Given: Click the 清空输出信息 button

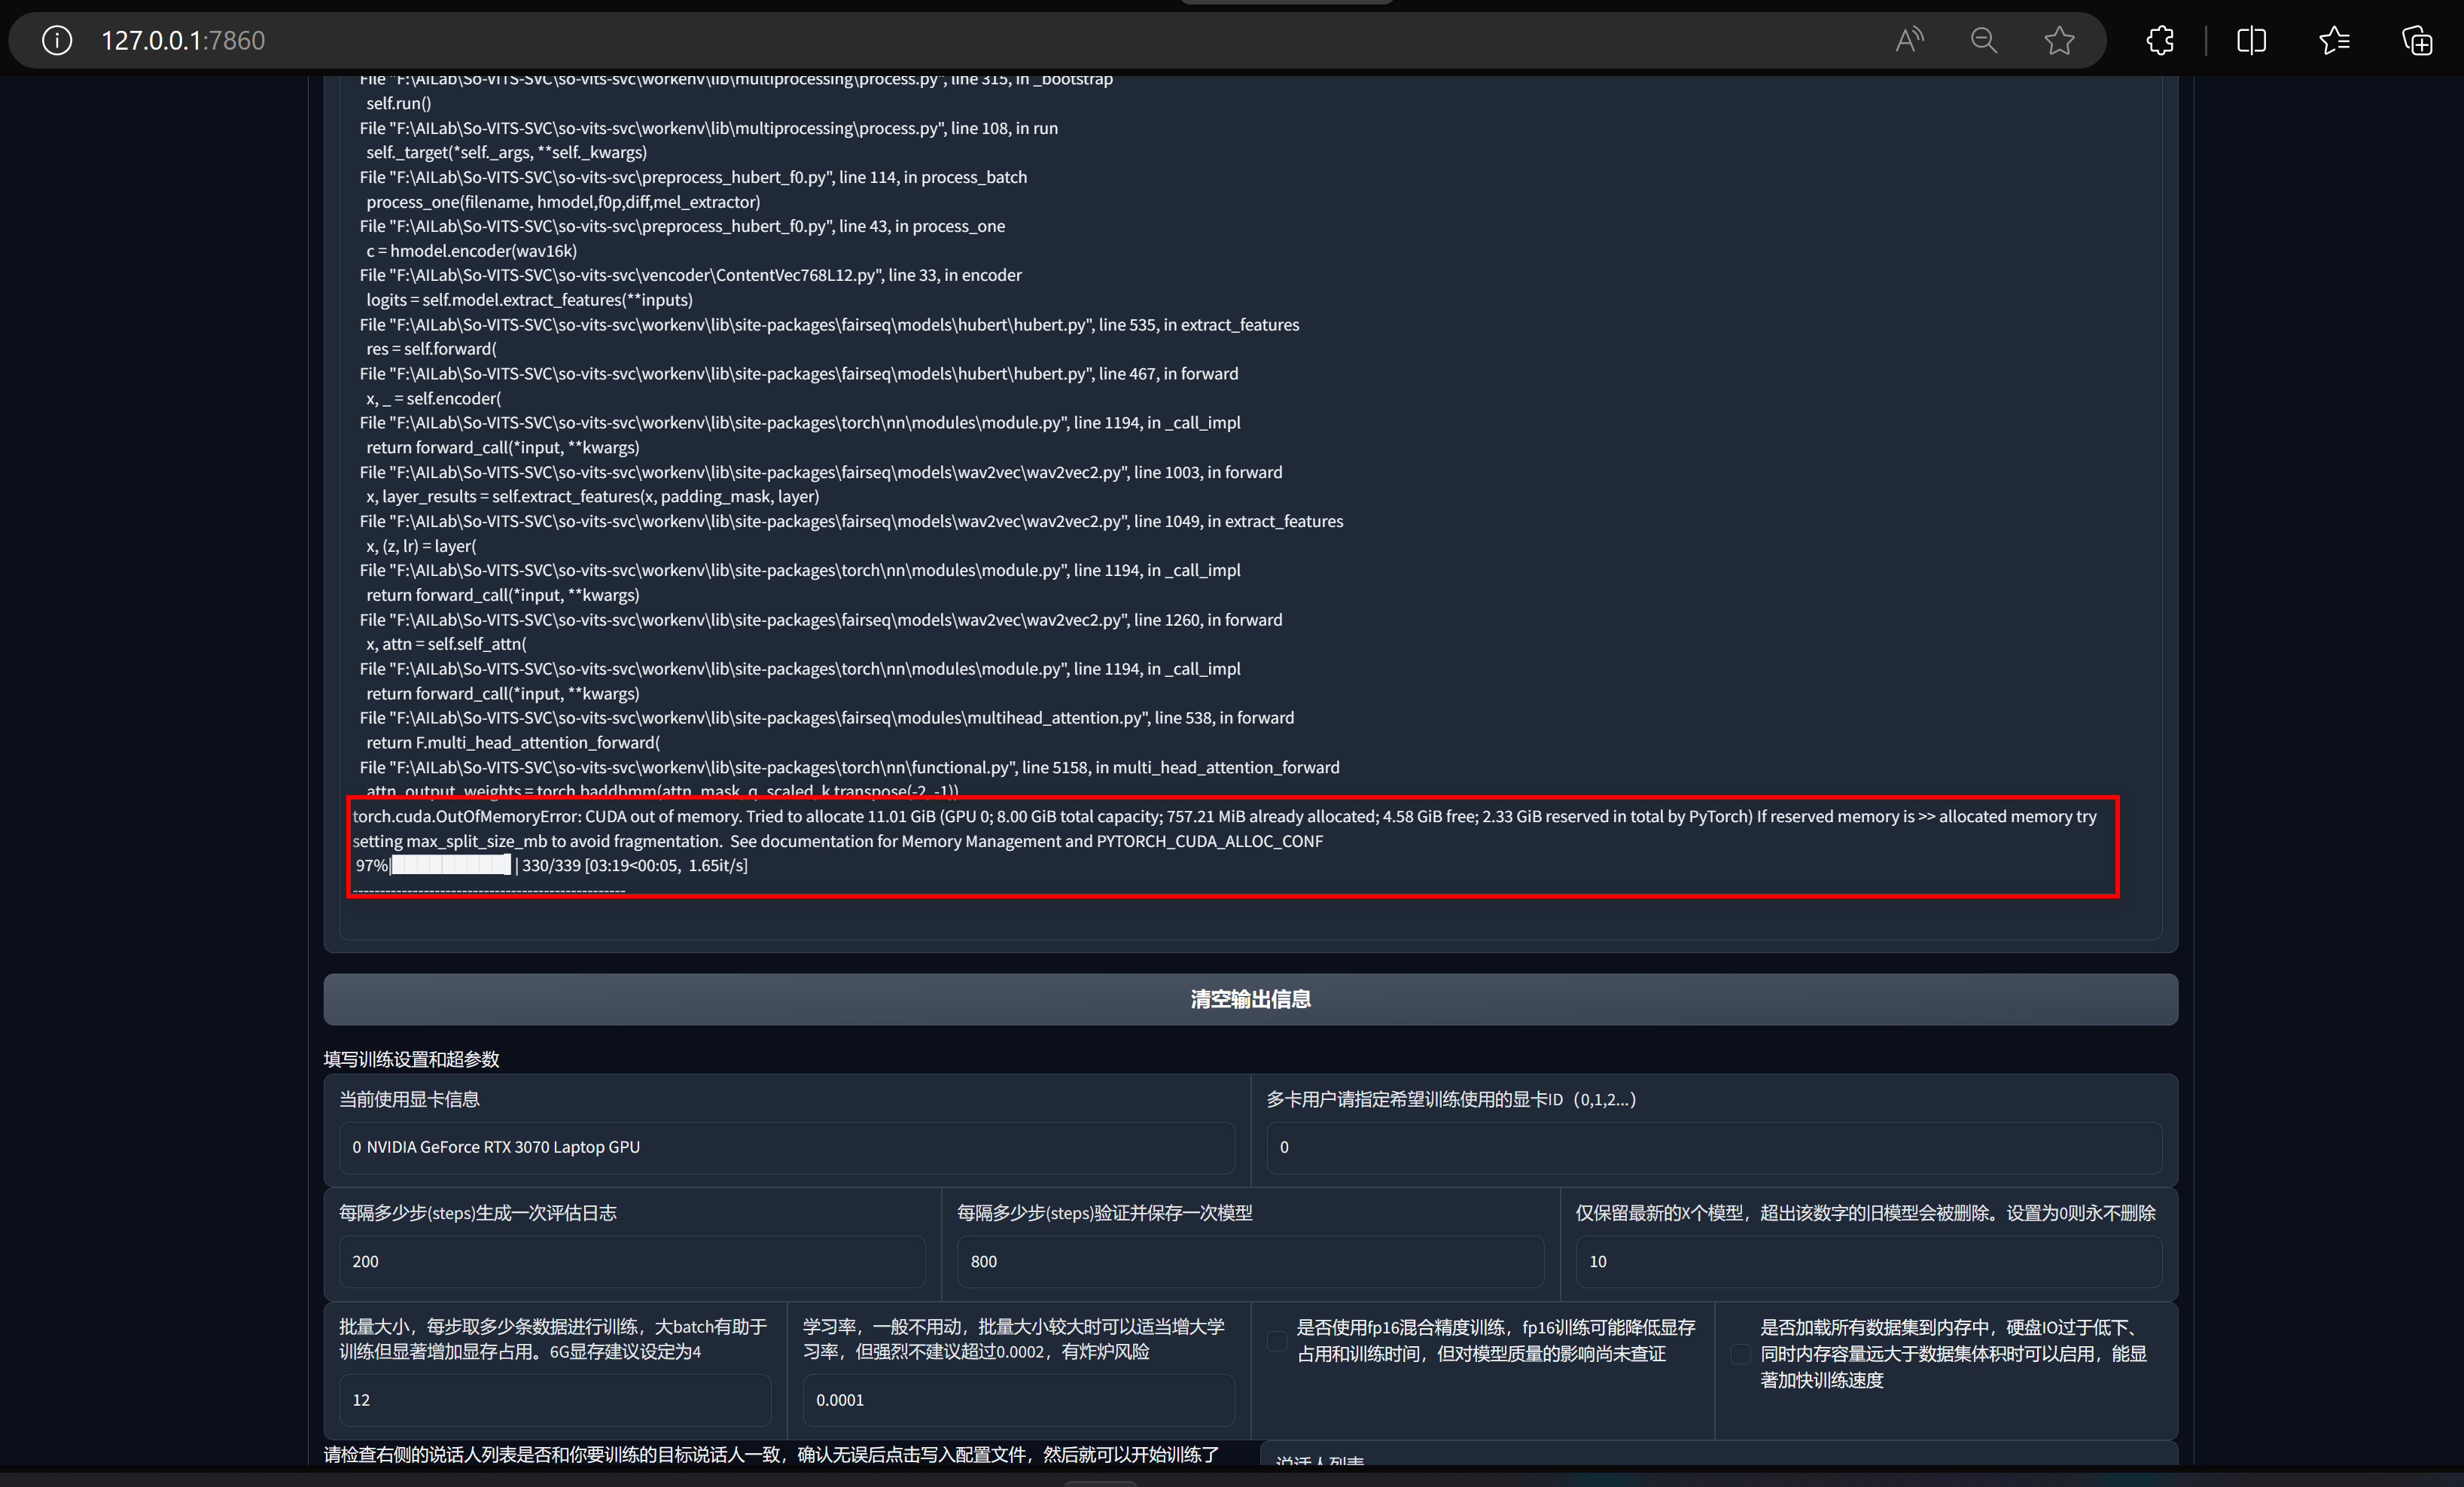Looking at the screenshot, I should (1250, 999).
